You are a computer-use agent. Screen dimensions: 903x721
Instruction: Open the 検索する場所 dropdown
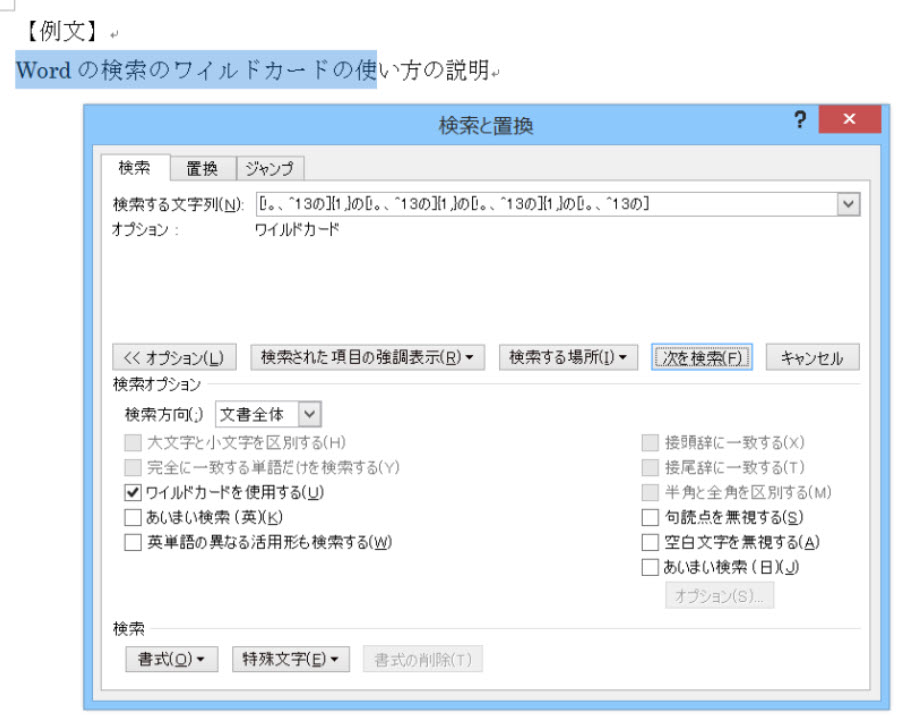click(x=568, y=357)
